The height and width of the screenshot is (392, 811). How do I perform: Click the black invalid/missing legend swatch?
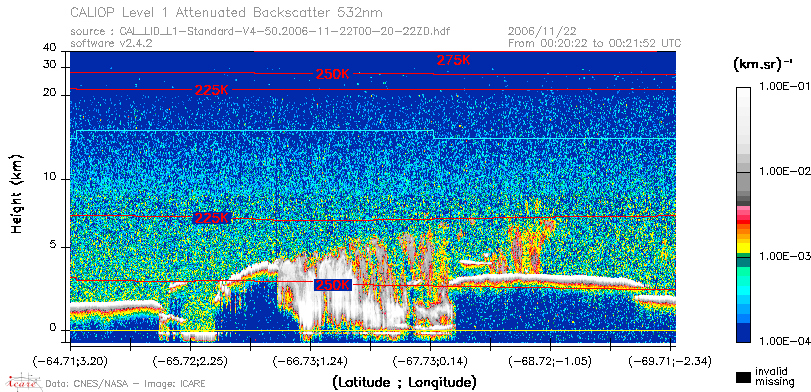[744, 378]
